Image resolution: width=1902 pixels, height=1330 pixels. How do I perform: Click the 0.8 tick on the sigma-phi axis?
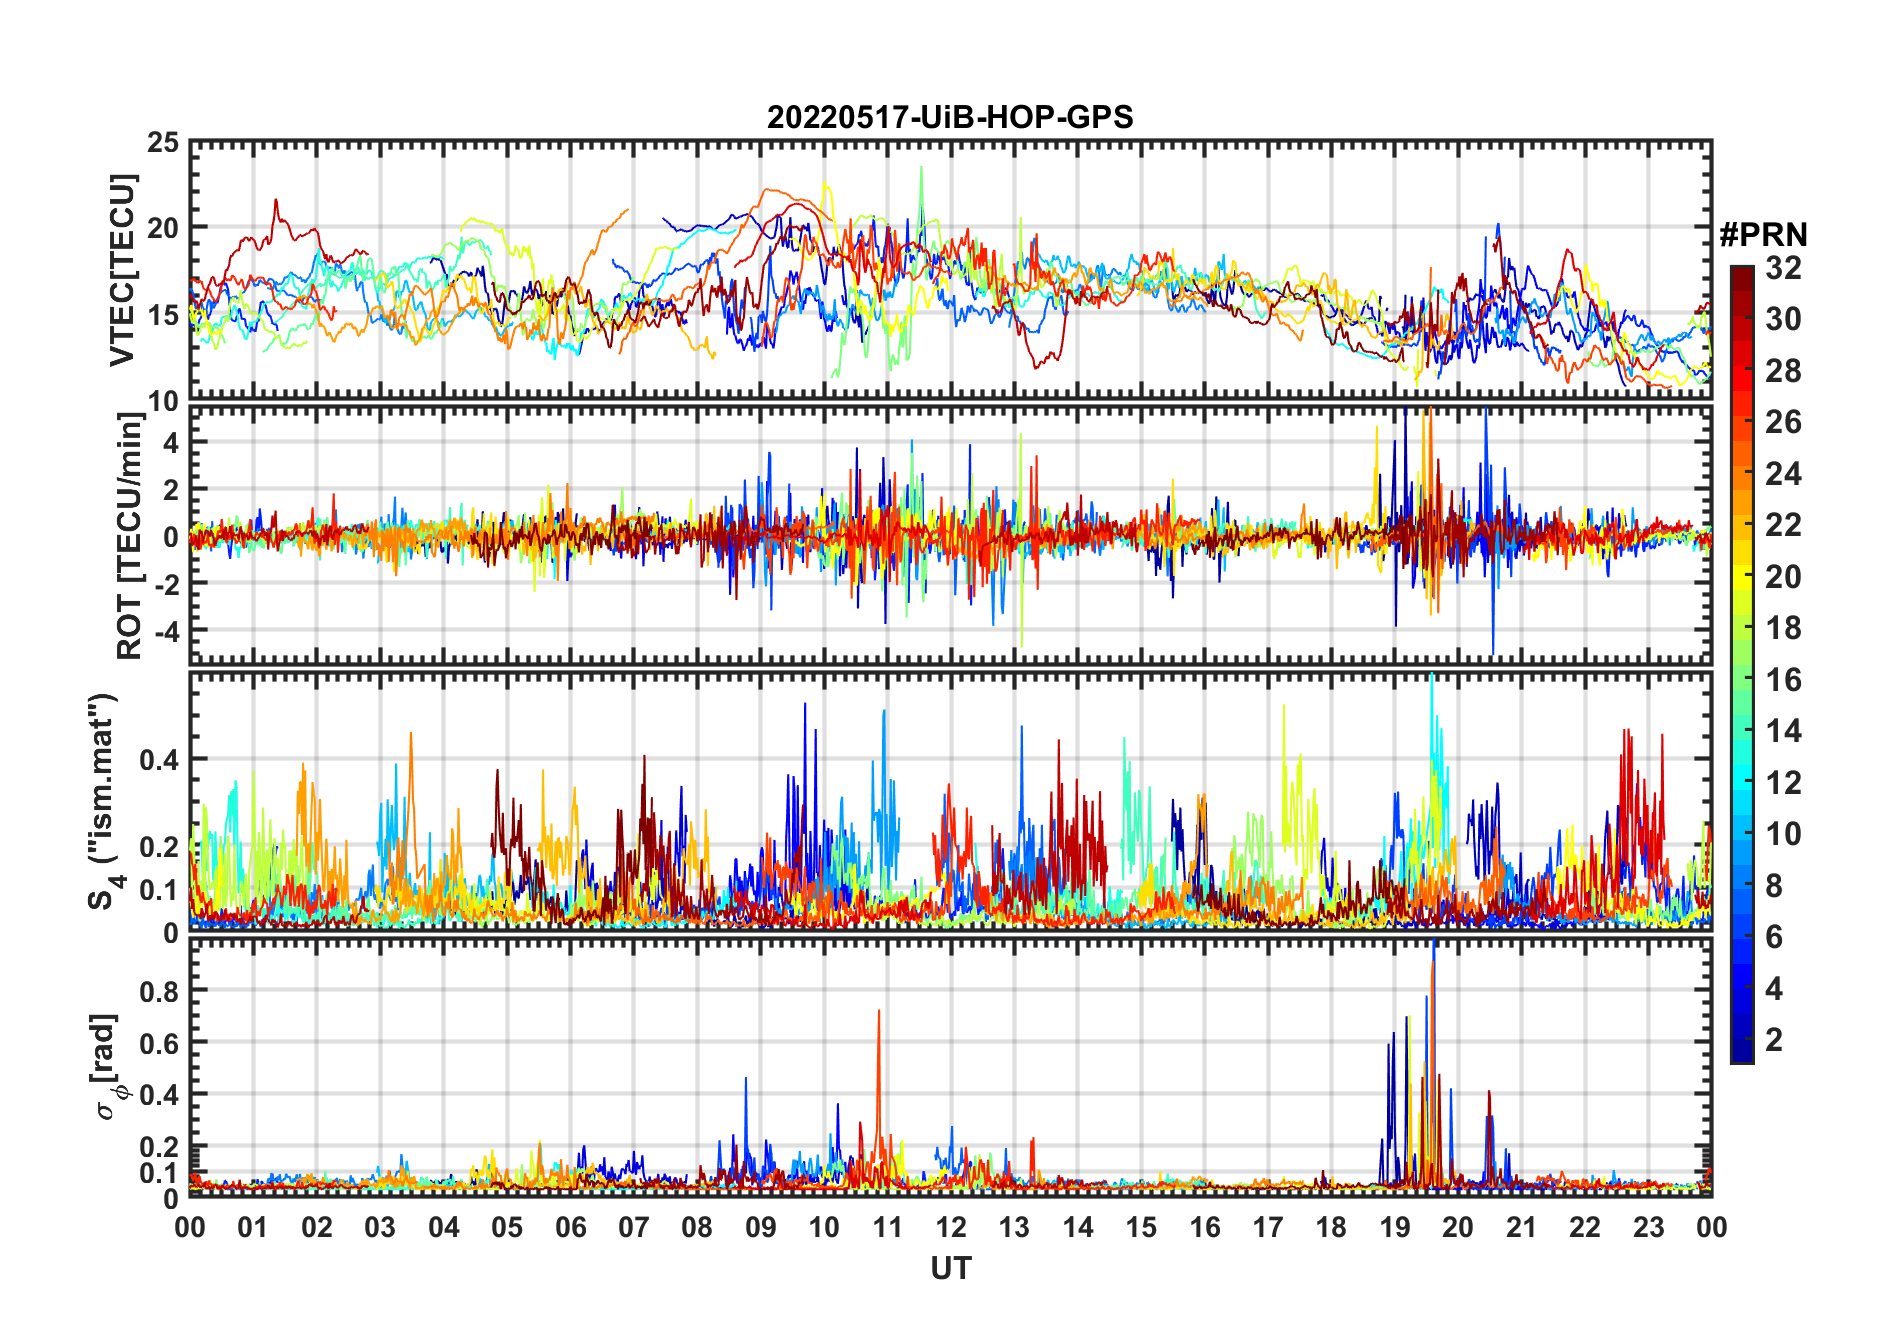pyautogui.click(x=159, y=991)
